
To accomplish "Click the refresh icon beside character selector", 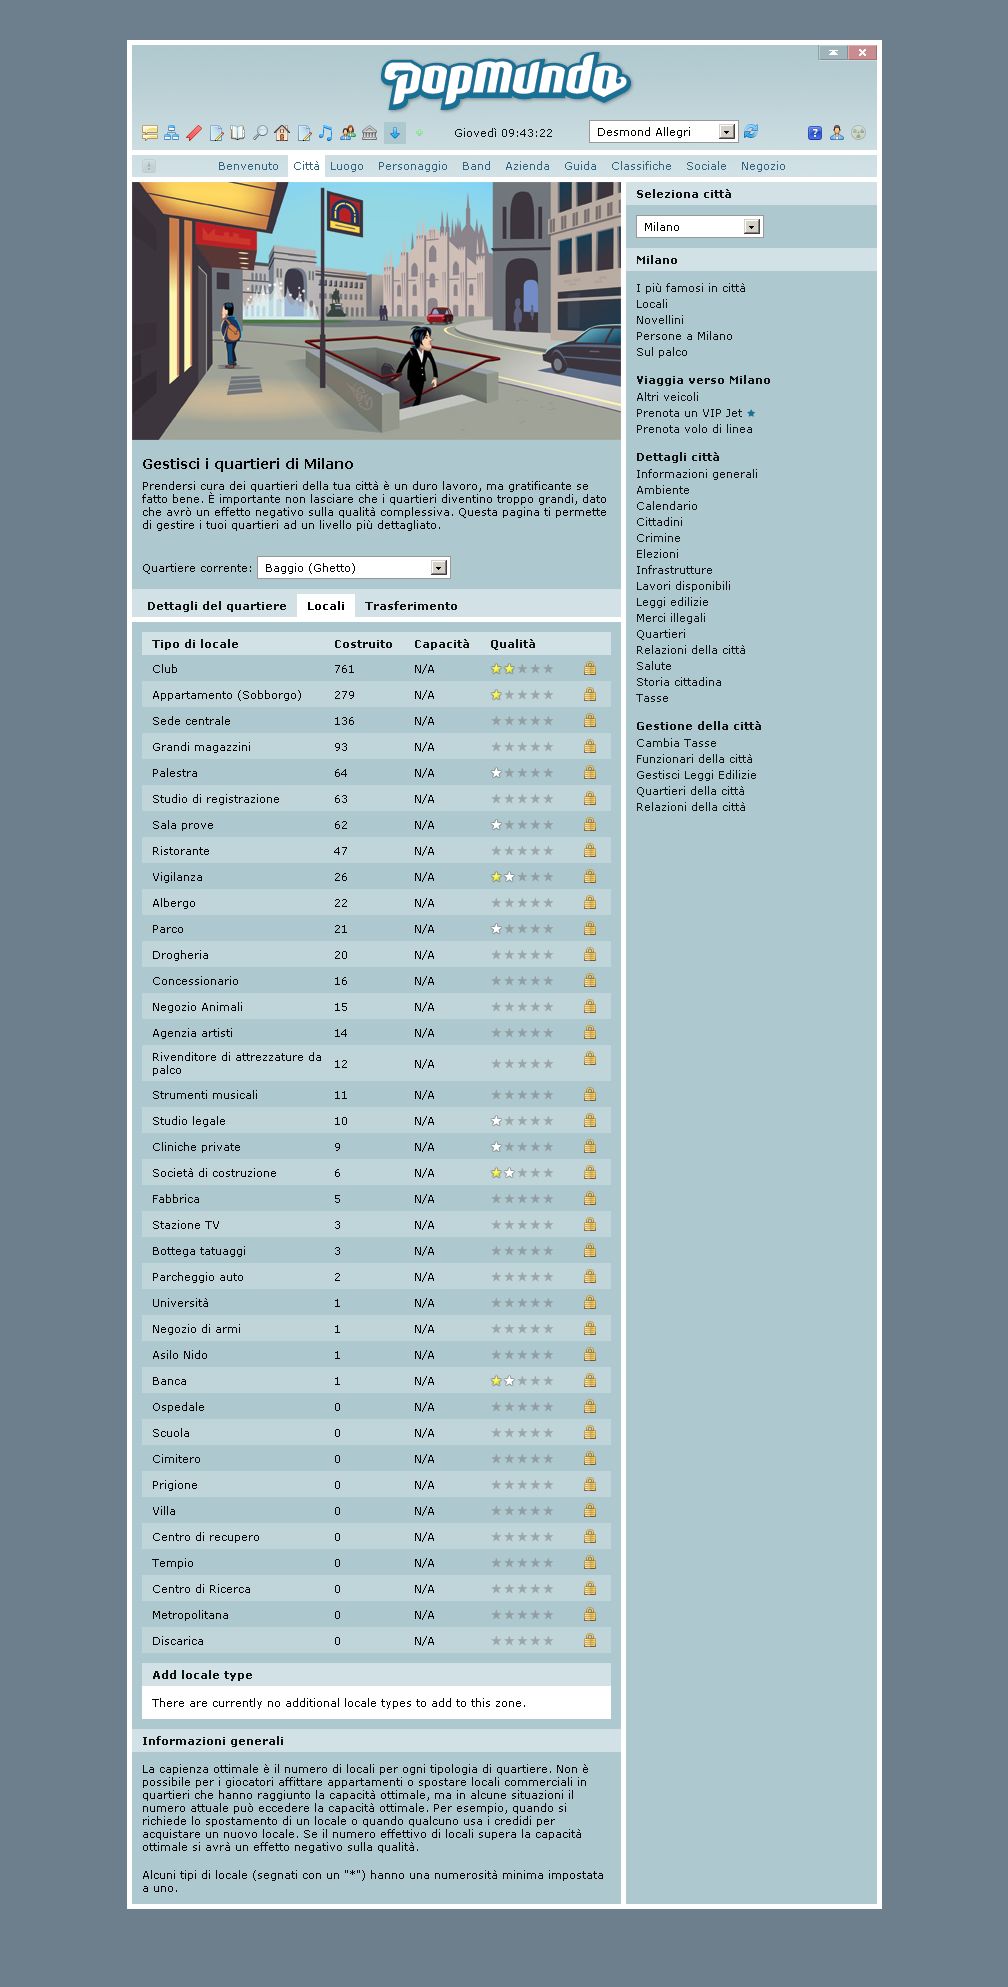I will coord(751,131).
